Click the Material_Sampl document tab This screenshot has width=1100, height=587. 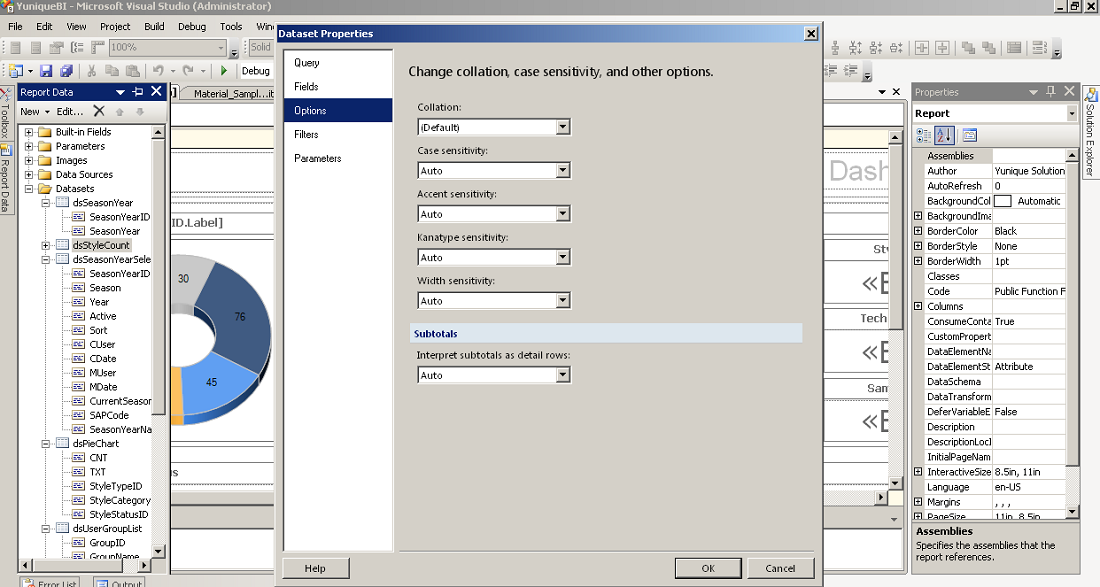(x=228, y=93)
